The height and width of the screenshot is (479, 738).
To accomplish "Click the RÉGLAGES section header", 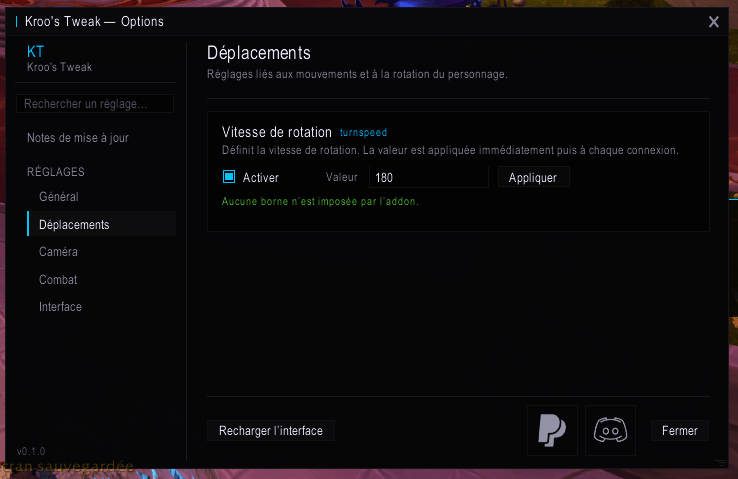I will [56, 172].
